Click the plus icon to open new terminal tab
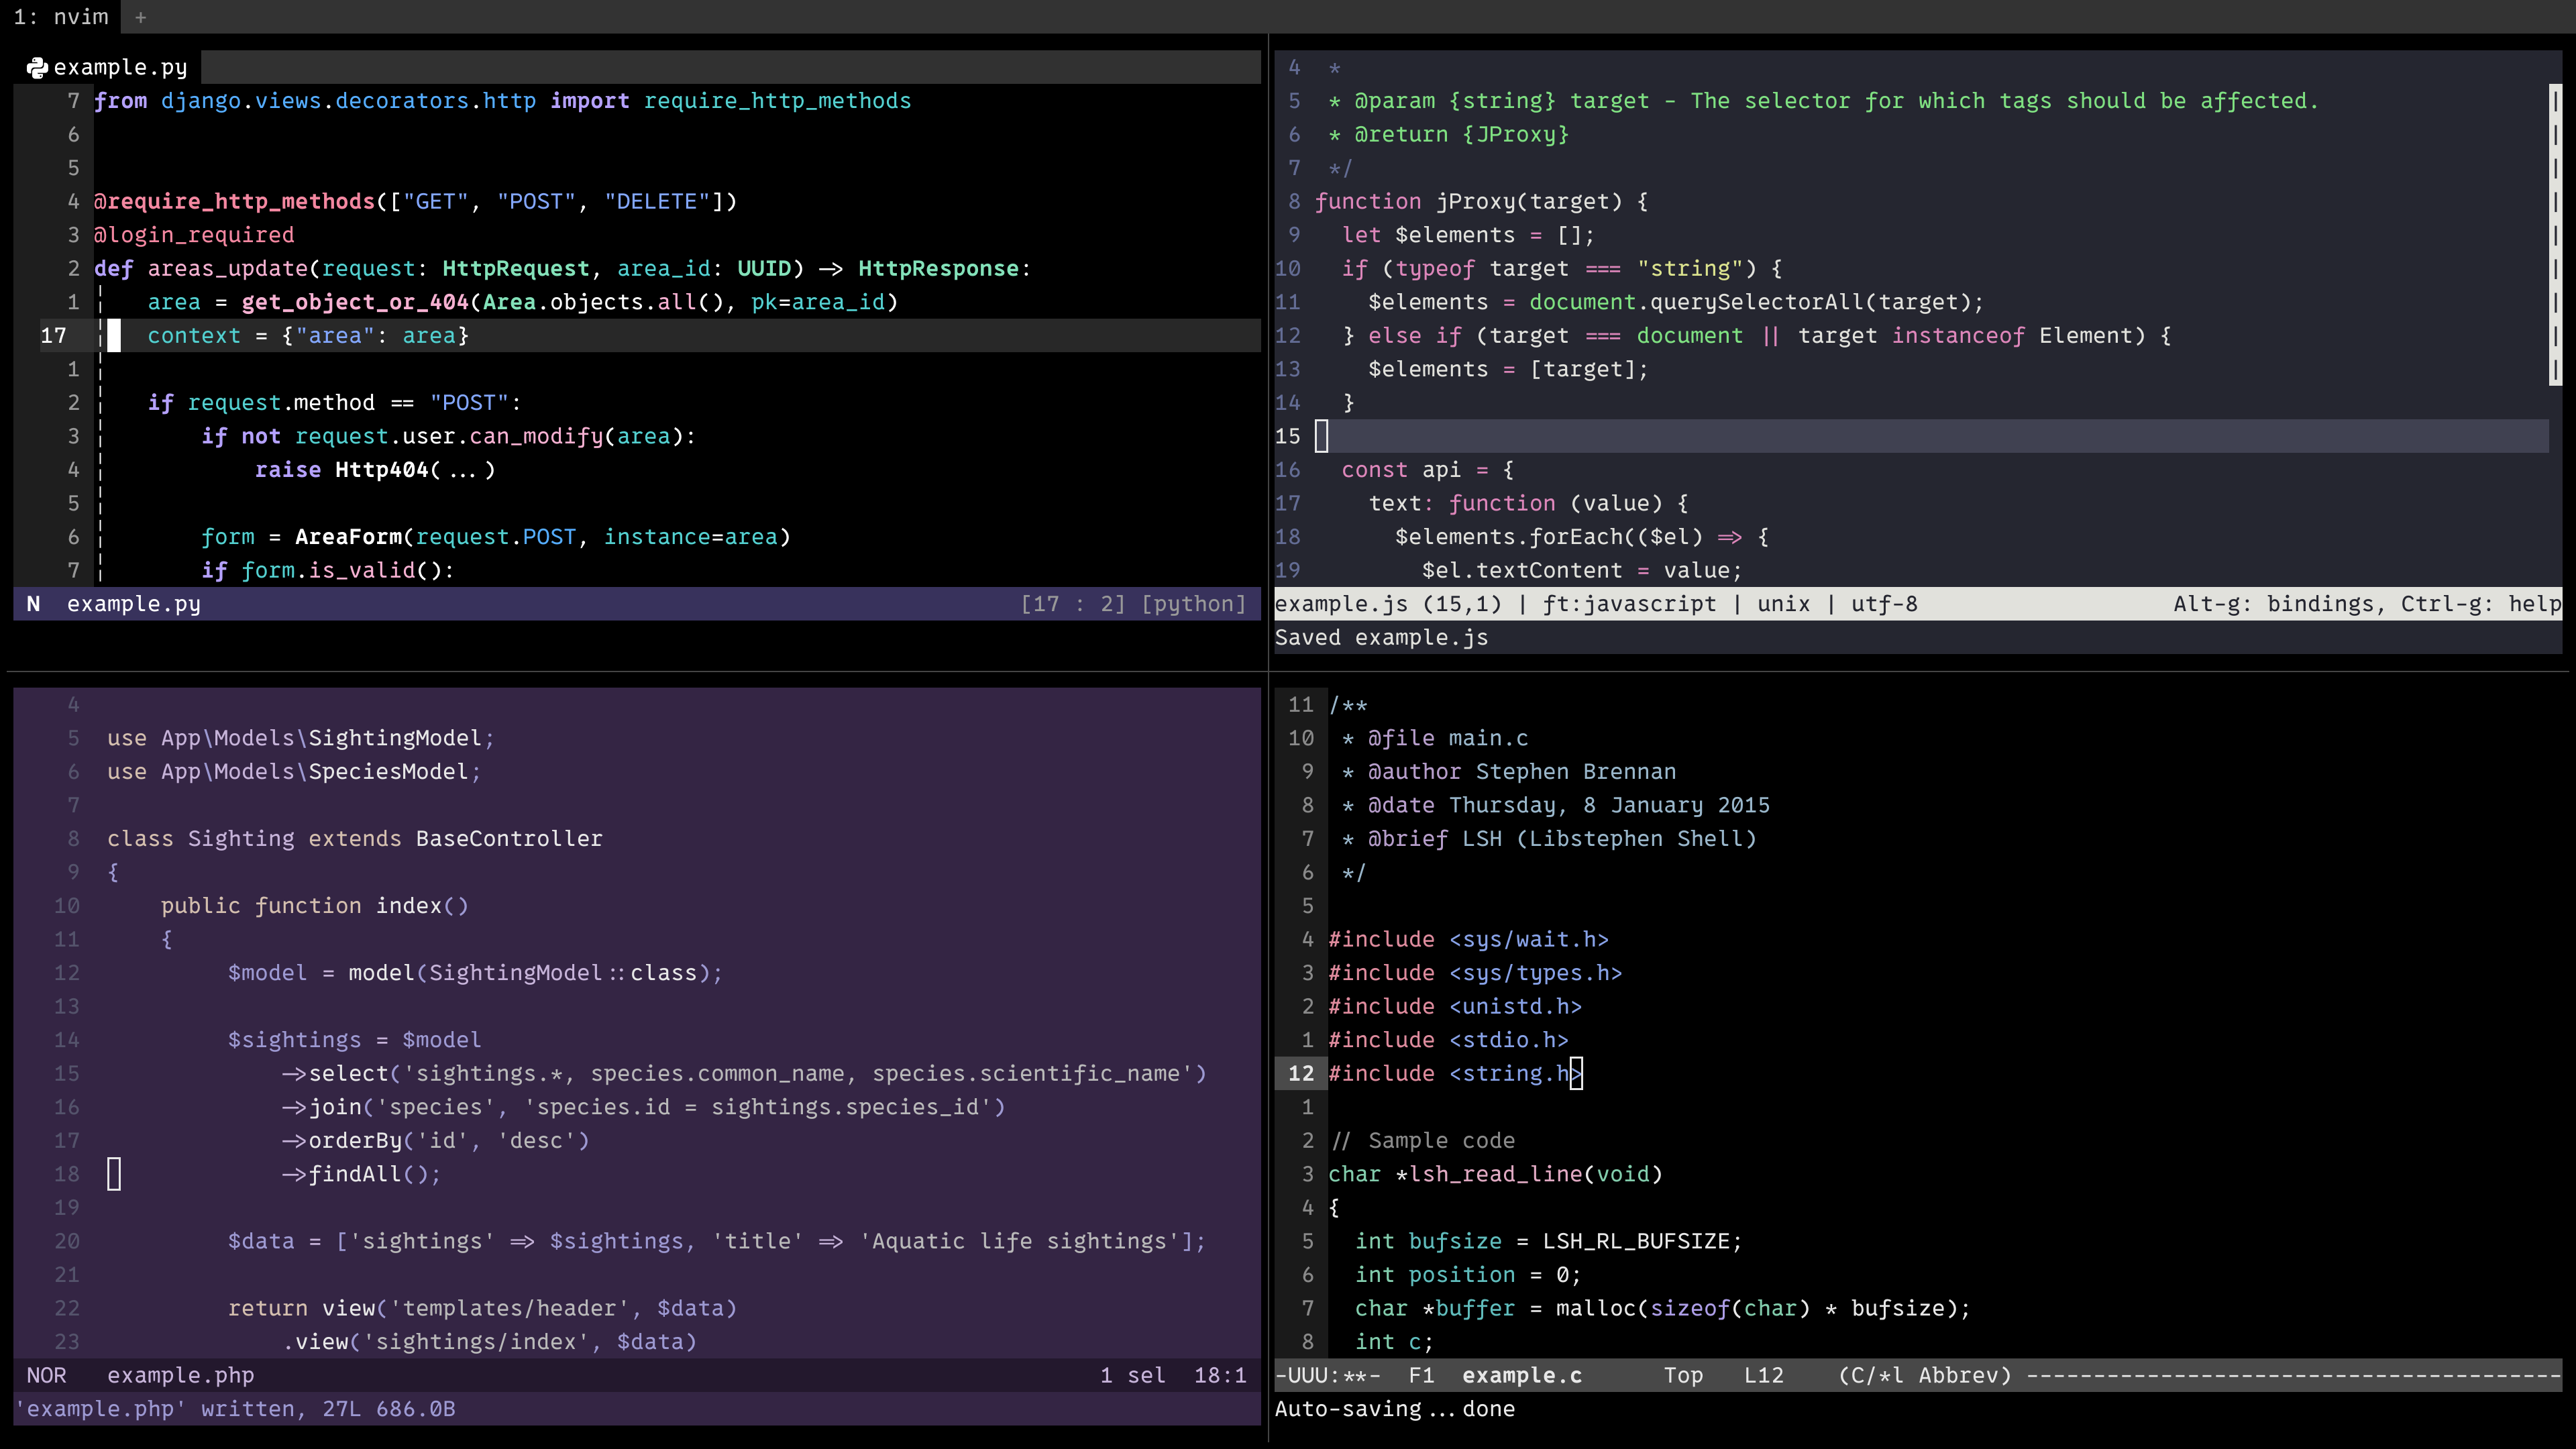2576x1449 pixels. [140, 17]
